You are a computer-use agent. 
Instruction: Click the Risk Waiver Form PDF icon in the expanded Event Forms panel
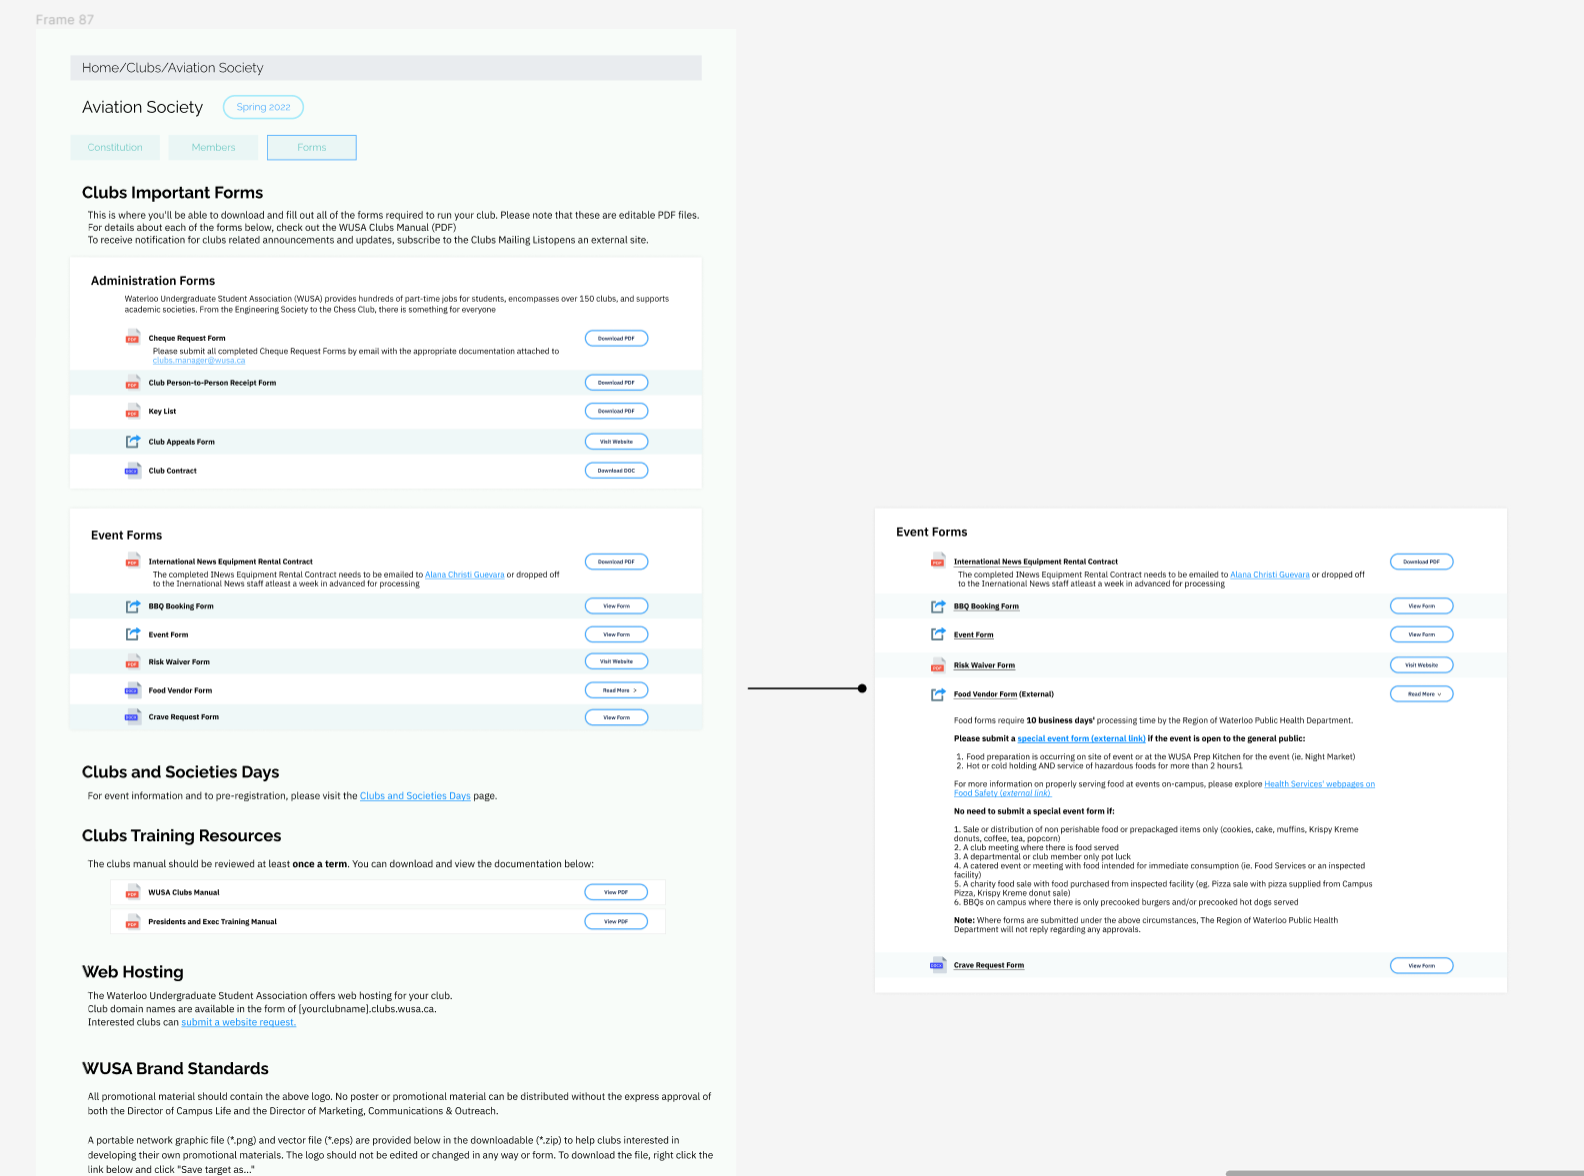[x=937, y=665]
